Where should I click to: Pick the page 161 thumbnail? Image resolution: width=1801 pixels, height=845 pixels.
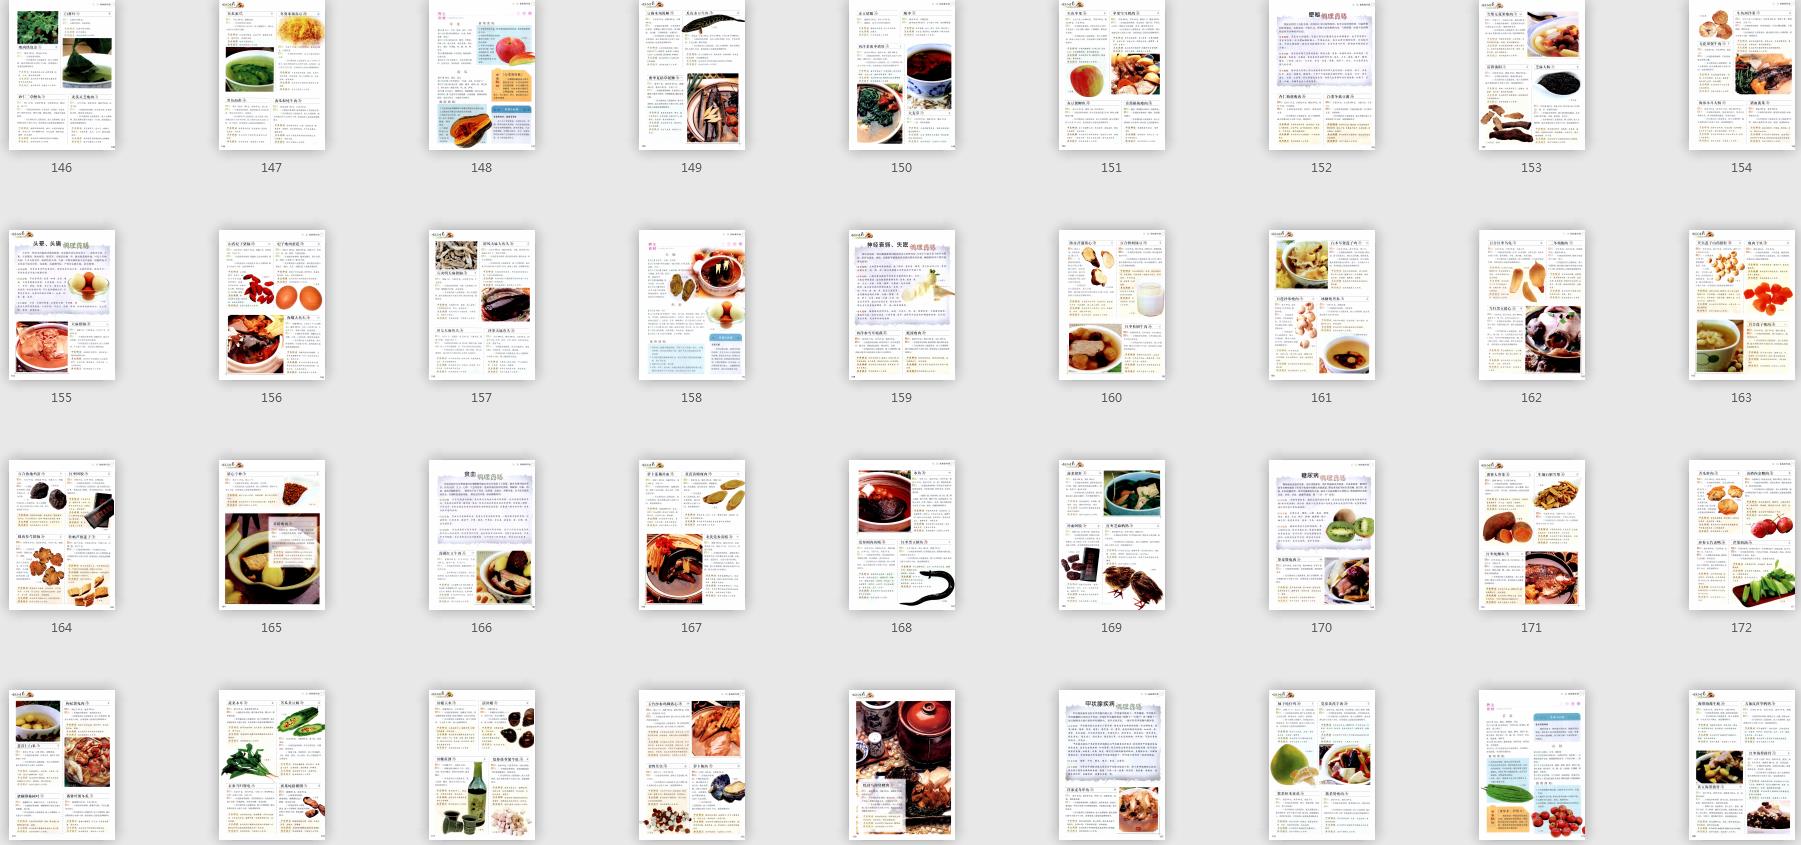1322,305
